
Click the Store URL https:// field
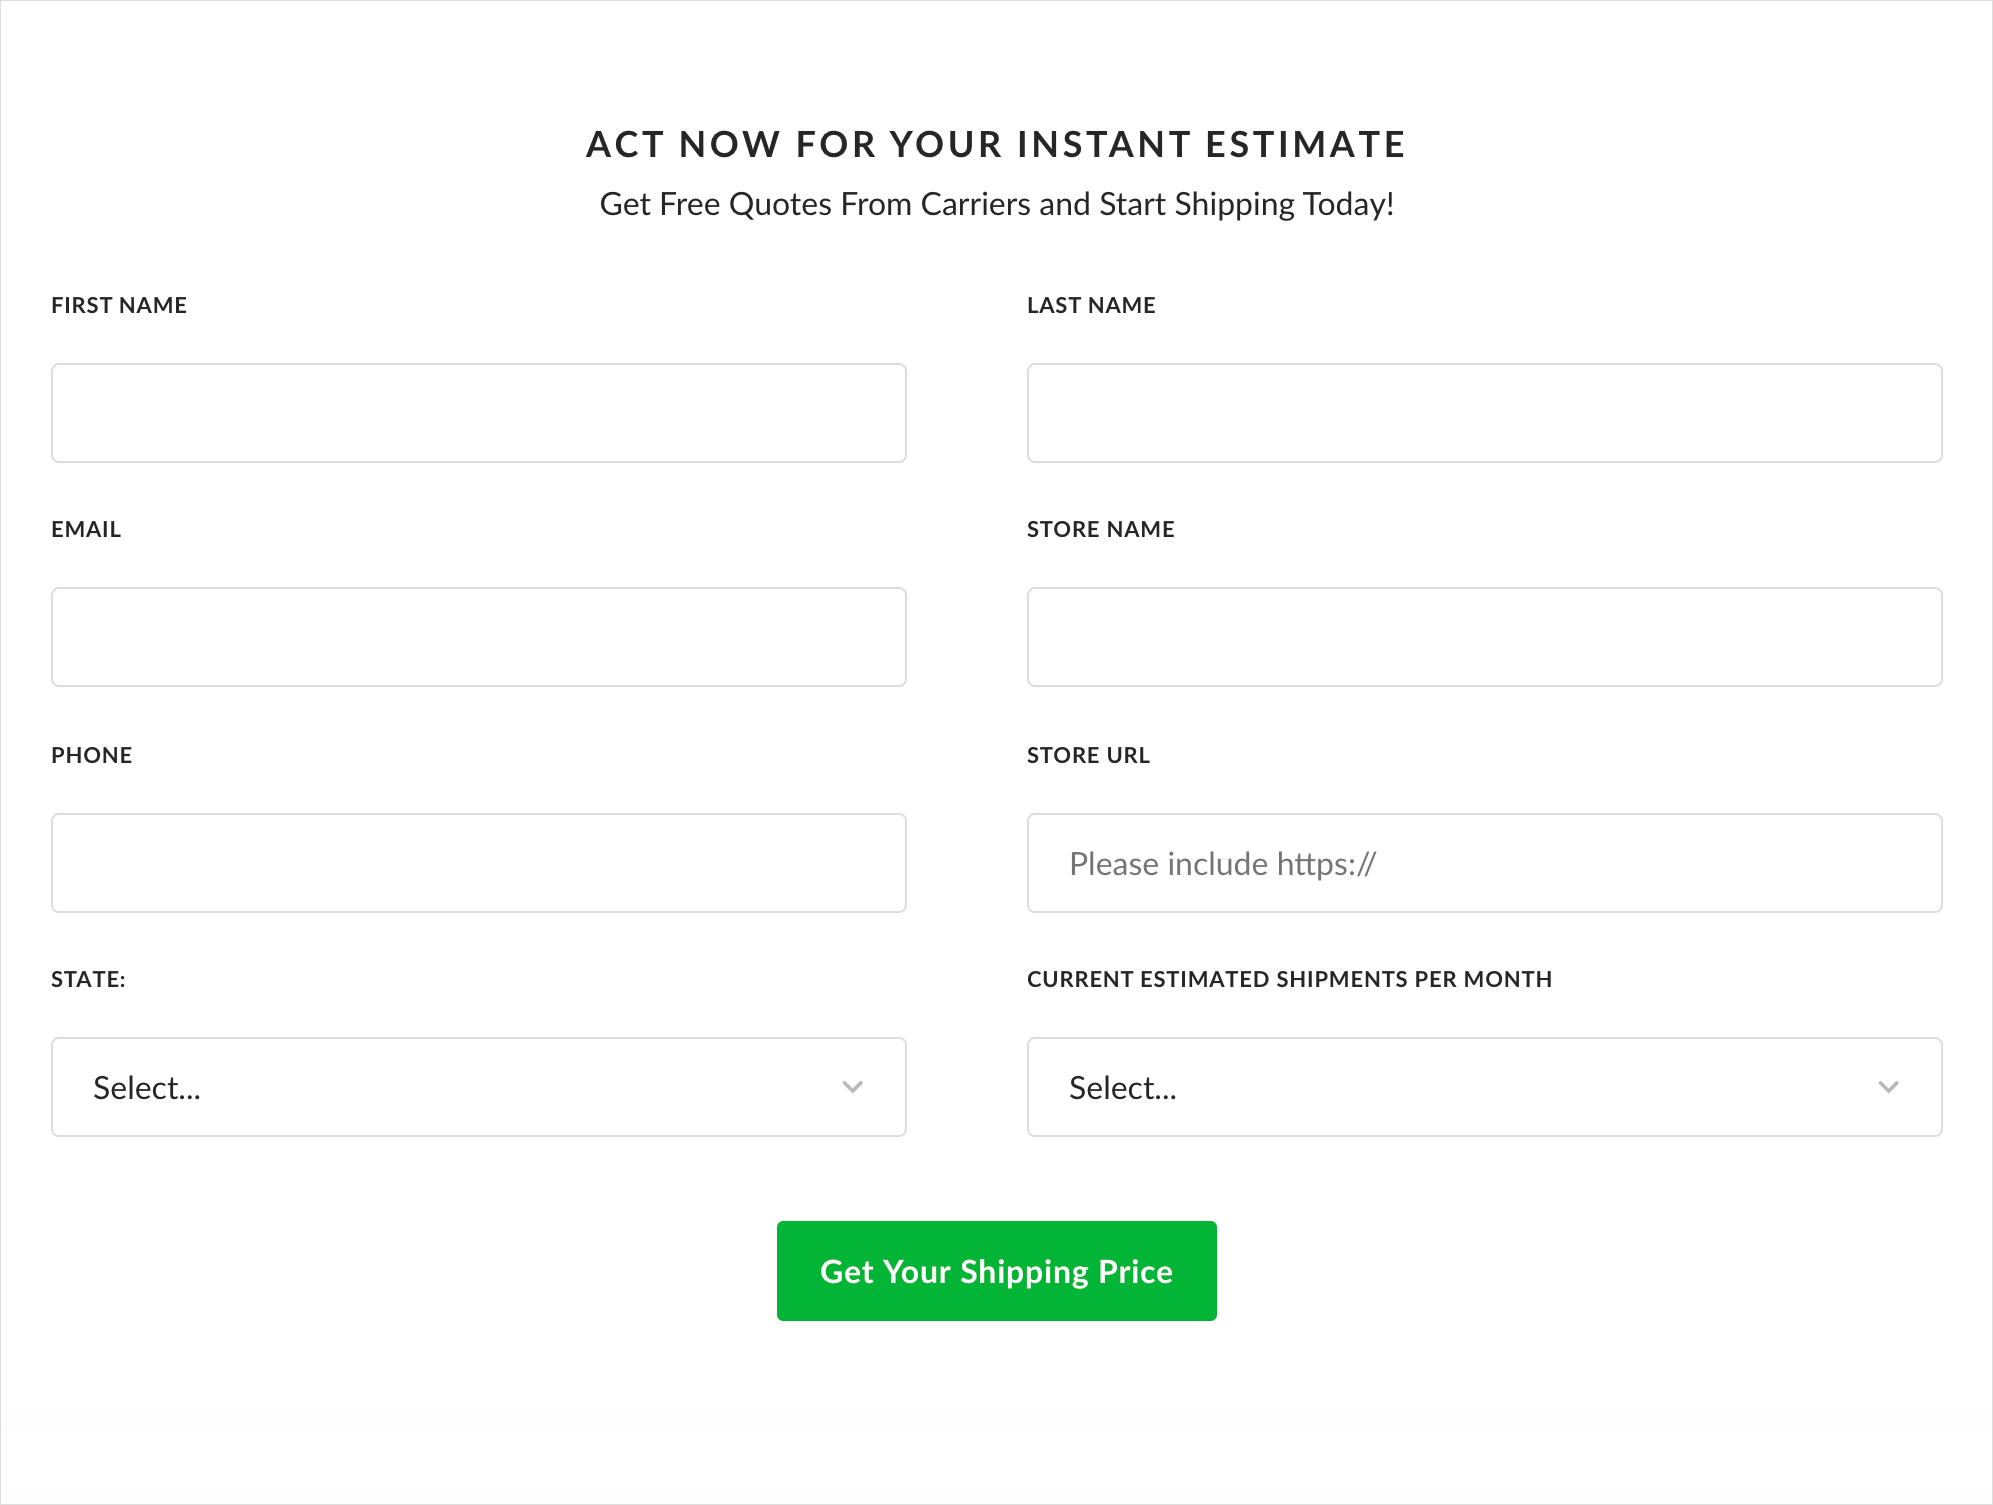point(1484,863)
